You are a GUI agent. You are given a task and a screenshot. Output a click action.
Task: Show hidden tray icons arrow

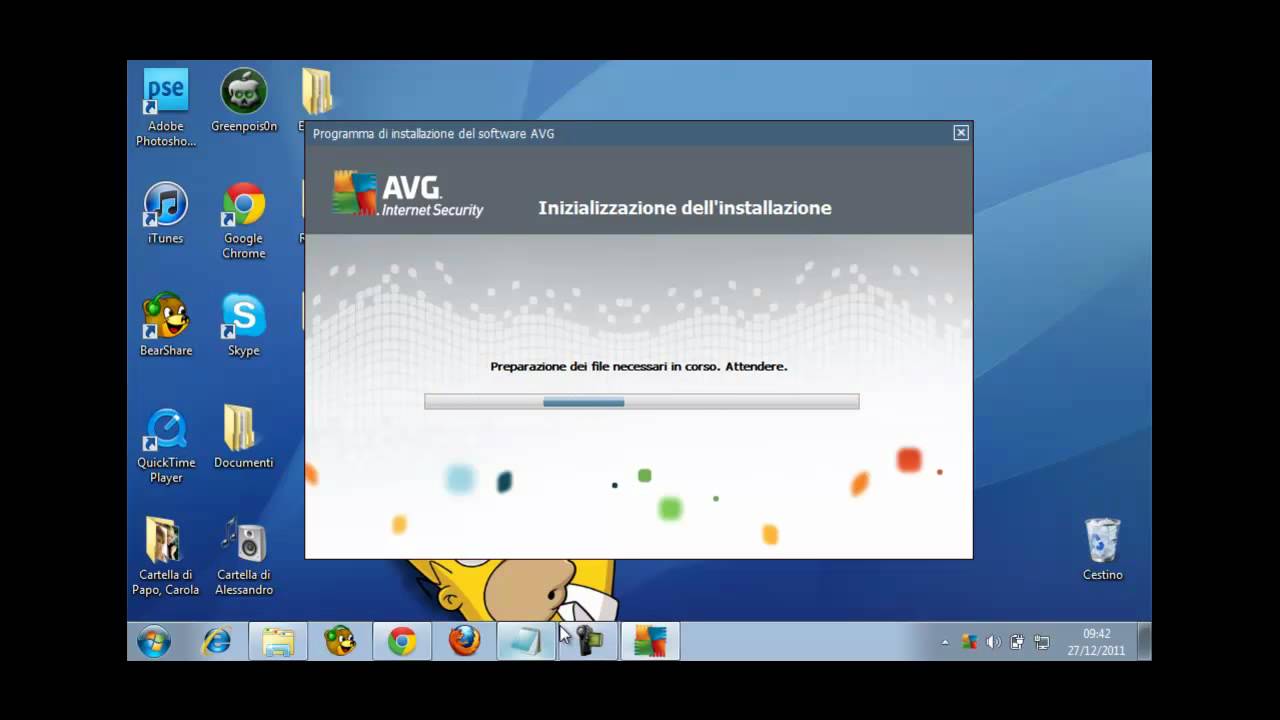tap(945, 642)
